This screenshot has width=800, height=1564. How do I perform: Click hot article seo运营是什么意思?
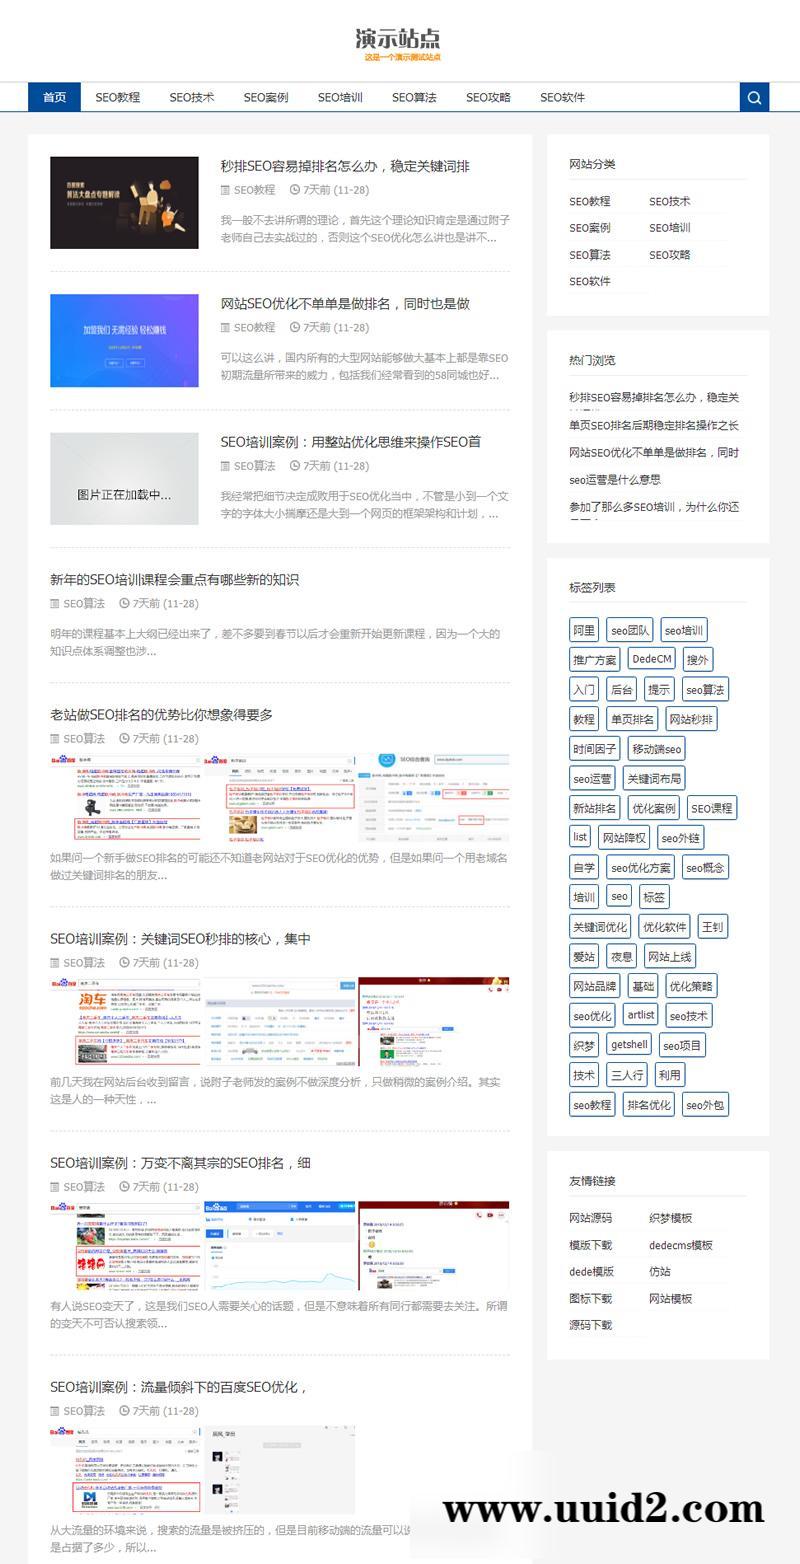[x=614, y=479]
